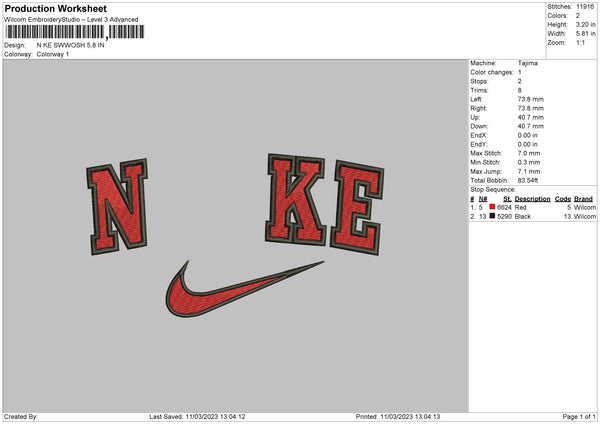Image resolution: width=600 pixels, height=424 pixels.
Task: Click the Zoom value 1:1
Action: 580,42
